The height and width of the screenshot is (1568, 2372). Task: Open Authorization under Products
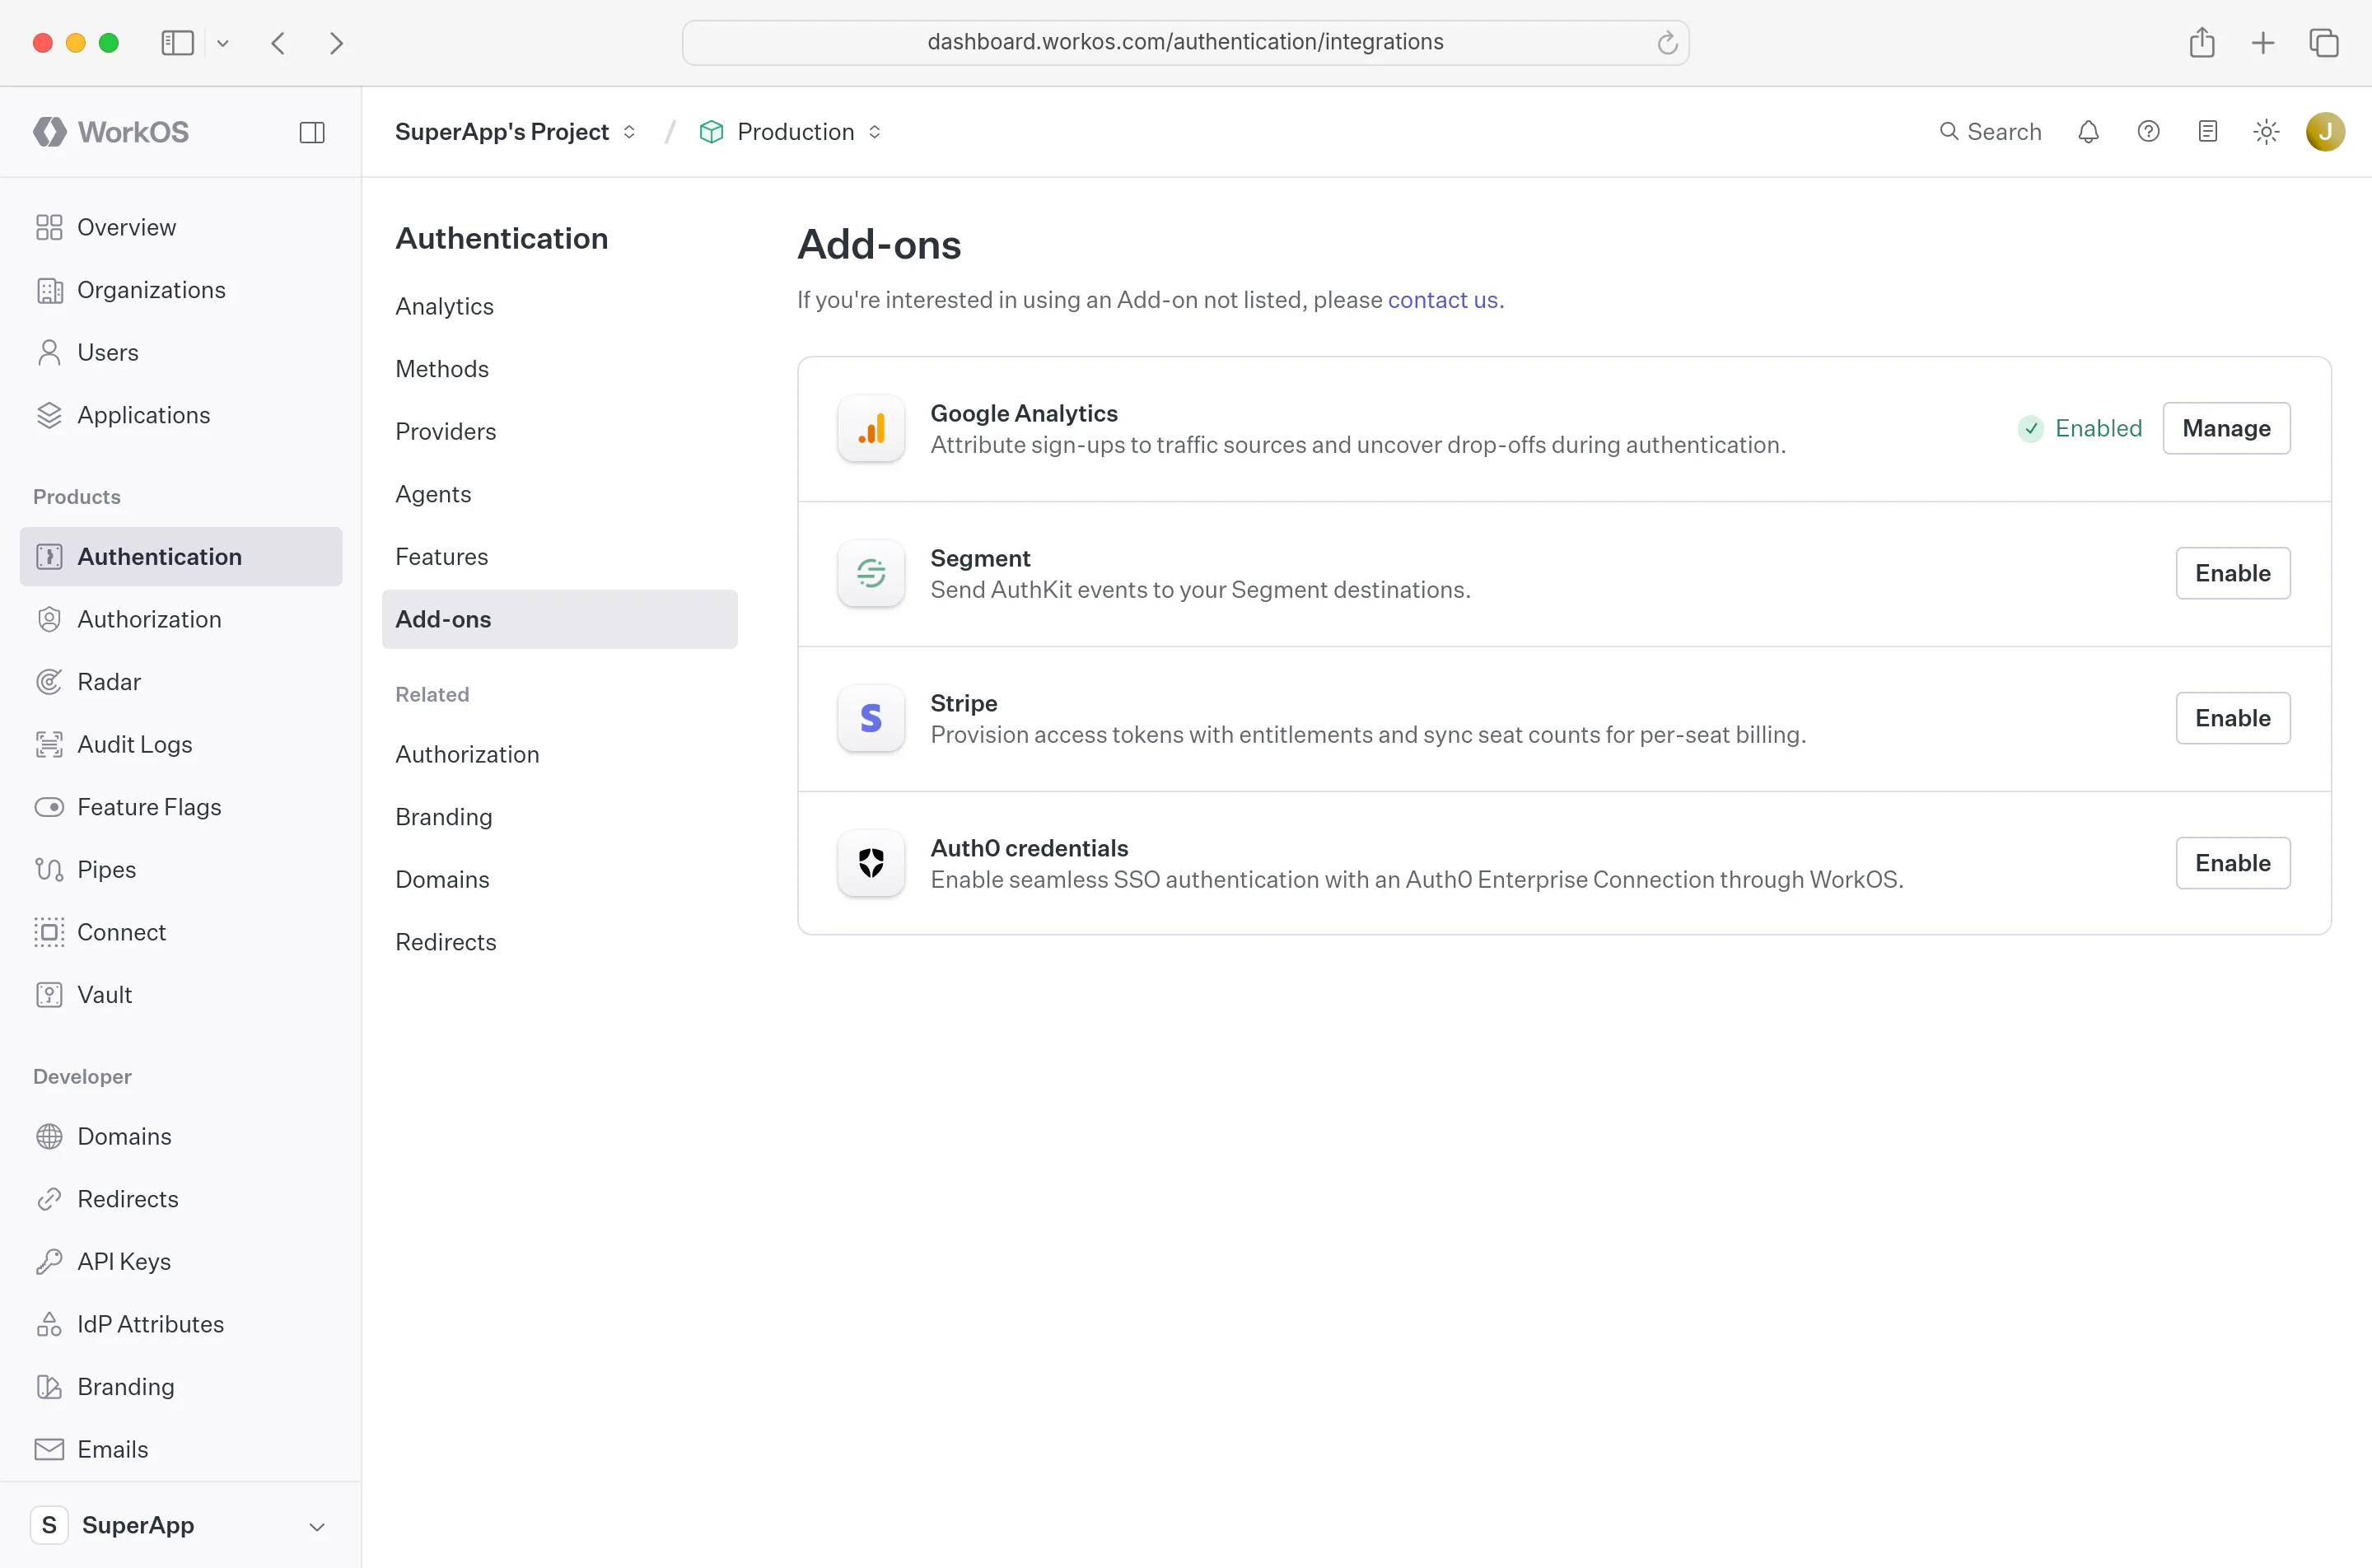[181, 619]
